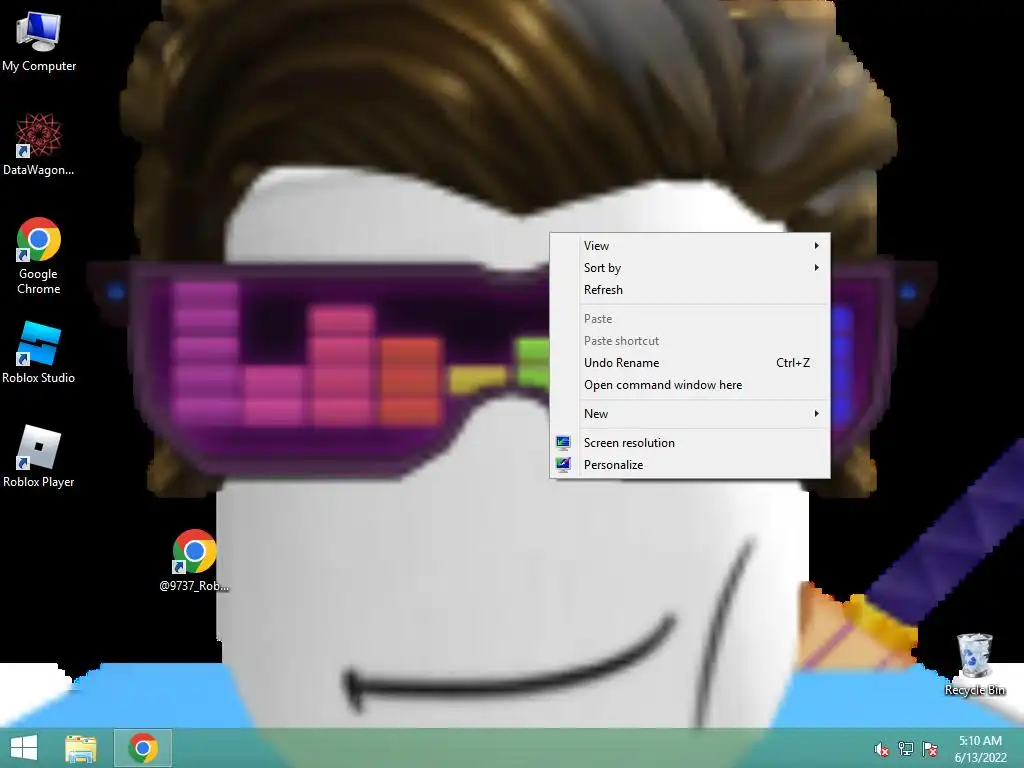Viewport: 1024px width, 768px height.
Task: Open the Windows Start button
Action: click(24, 748)
